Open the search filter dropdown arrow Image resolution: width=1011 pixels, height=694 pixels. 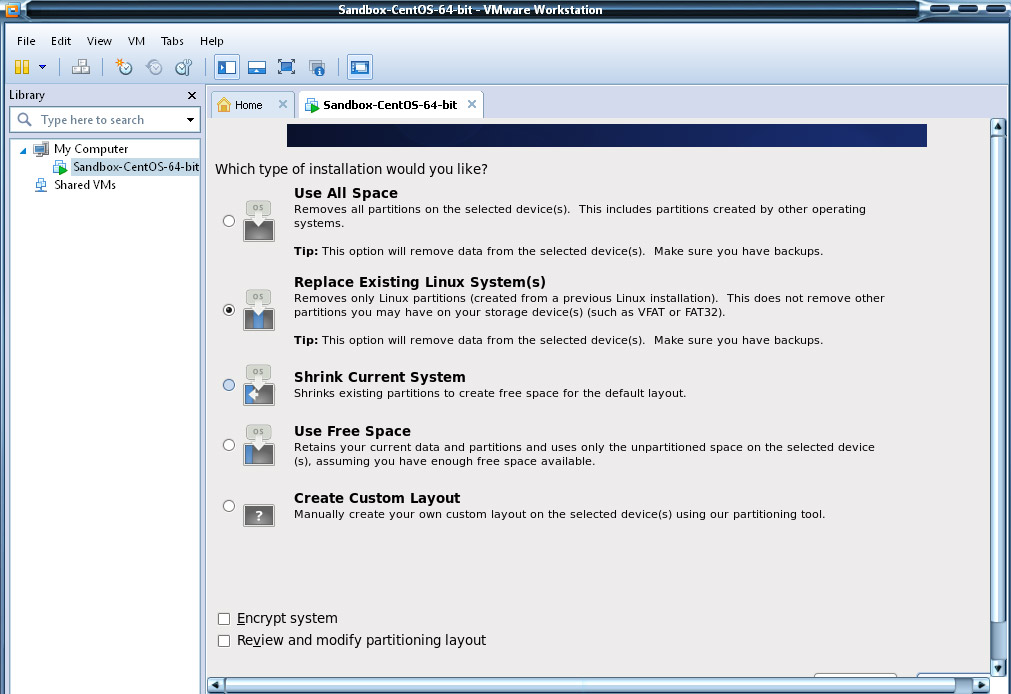tap(190, 120)
